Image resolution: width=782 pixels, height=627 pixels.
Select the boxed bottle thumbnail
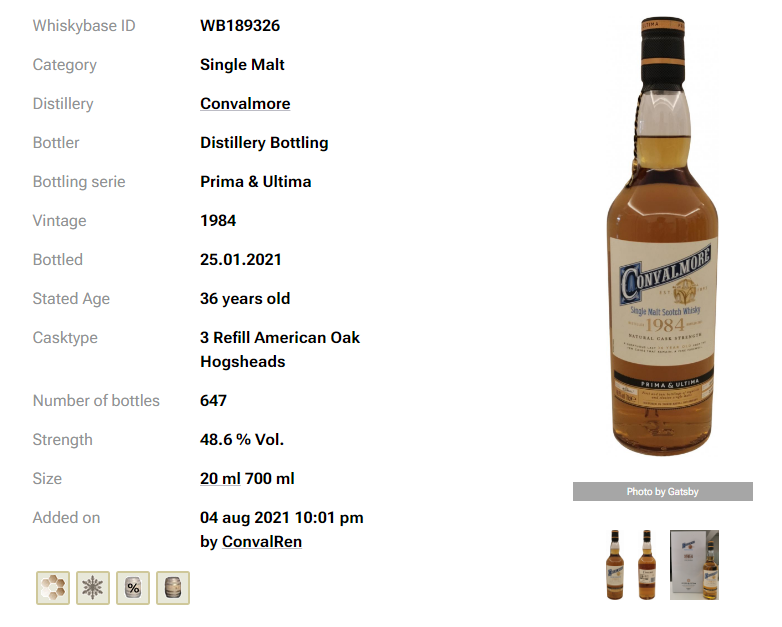pos(694,565)
